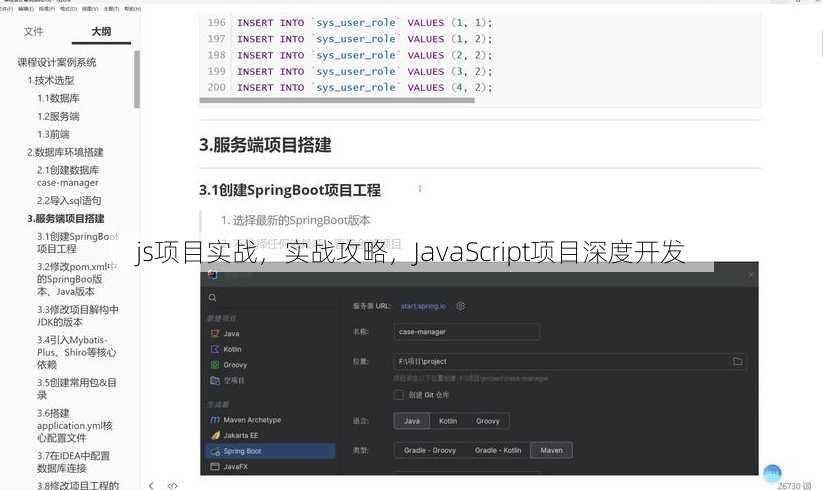The width and height of the screenshot is (823, 490).
Task: Open outline item 3.5创建常用包&目录
Action: coord(77,388)
